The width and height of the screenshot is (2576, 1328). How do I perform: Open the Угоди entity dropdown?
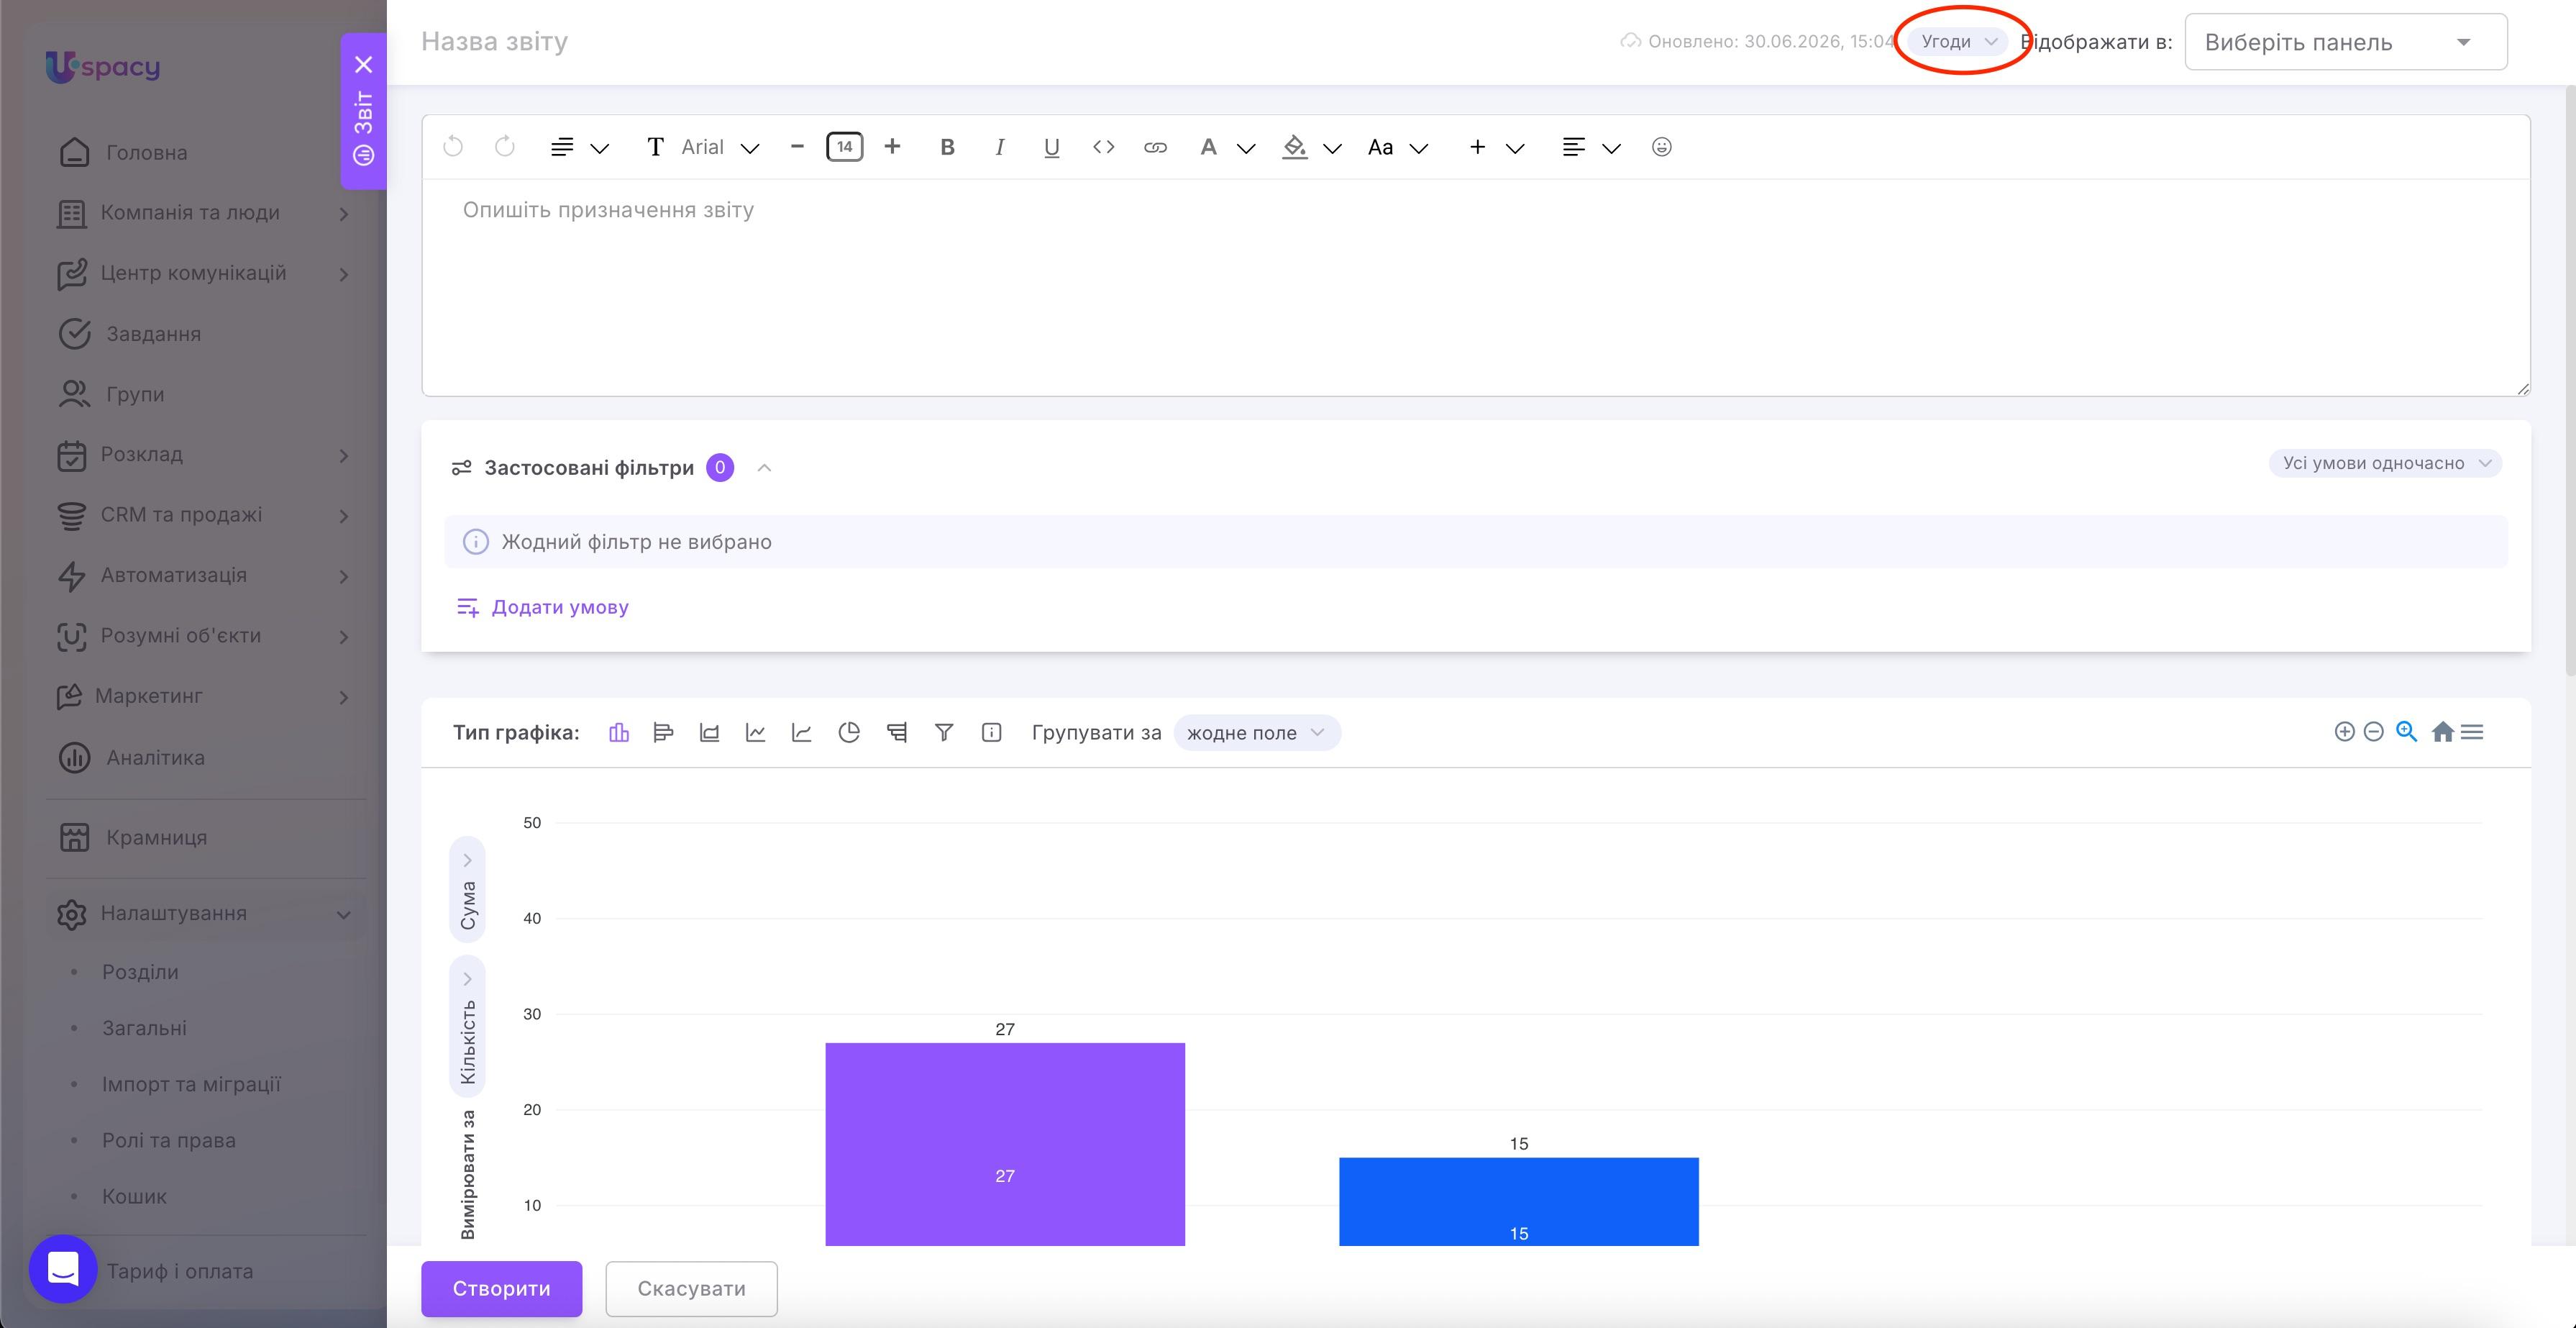coord(1958,41)
